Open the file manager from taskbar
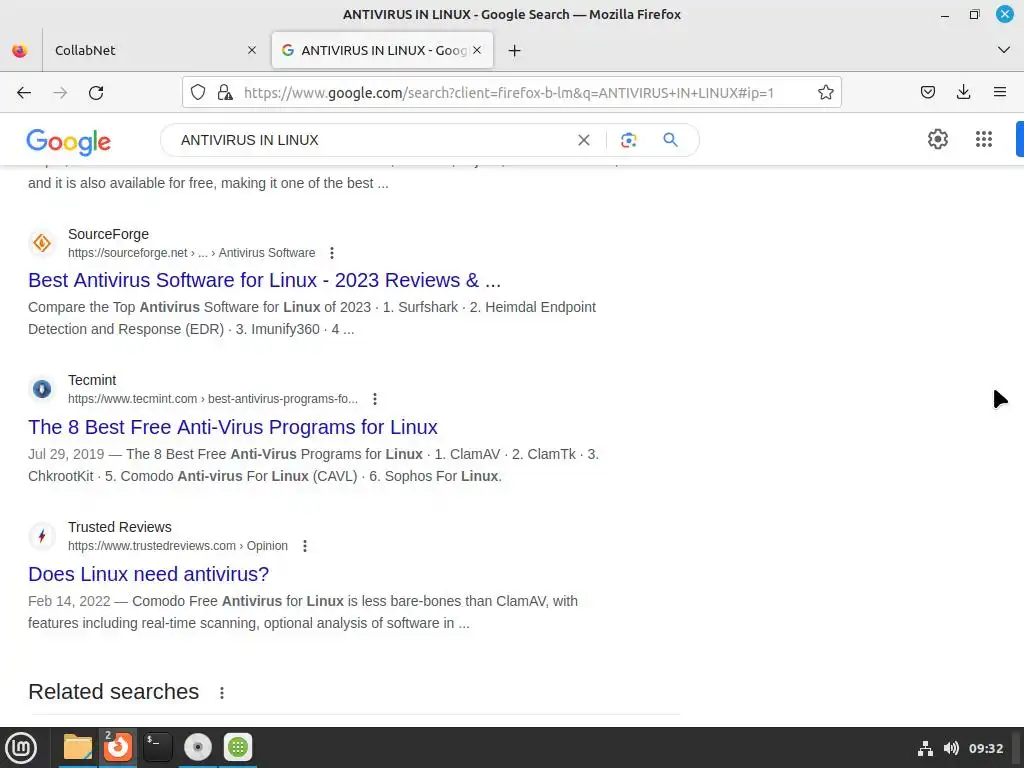 tap(78, 747)
